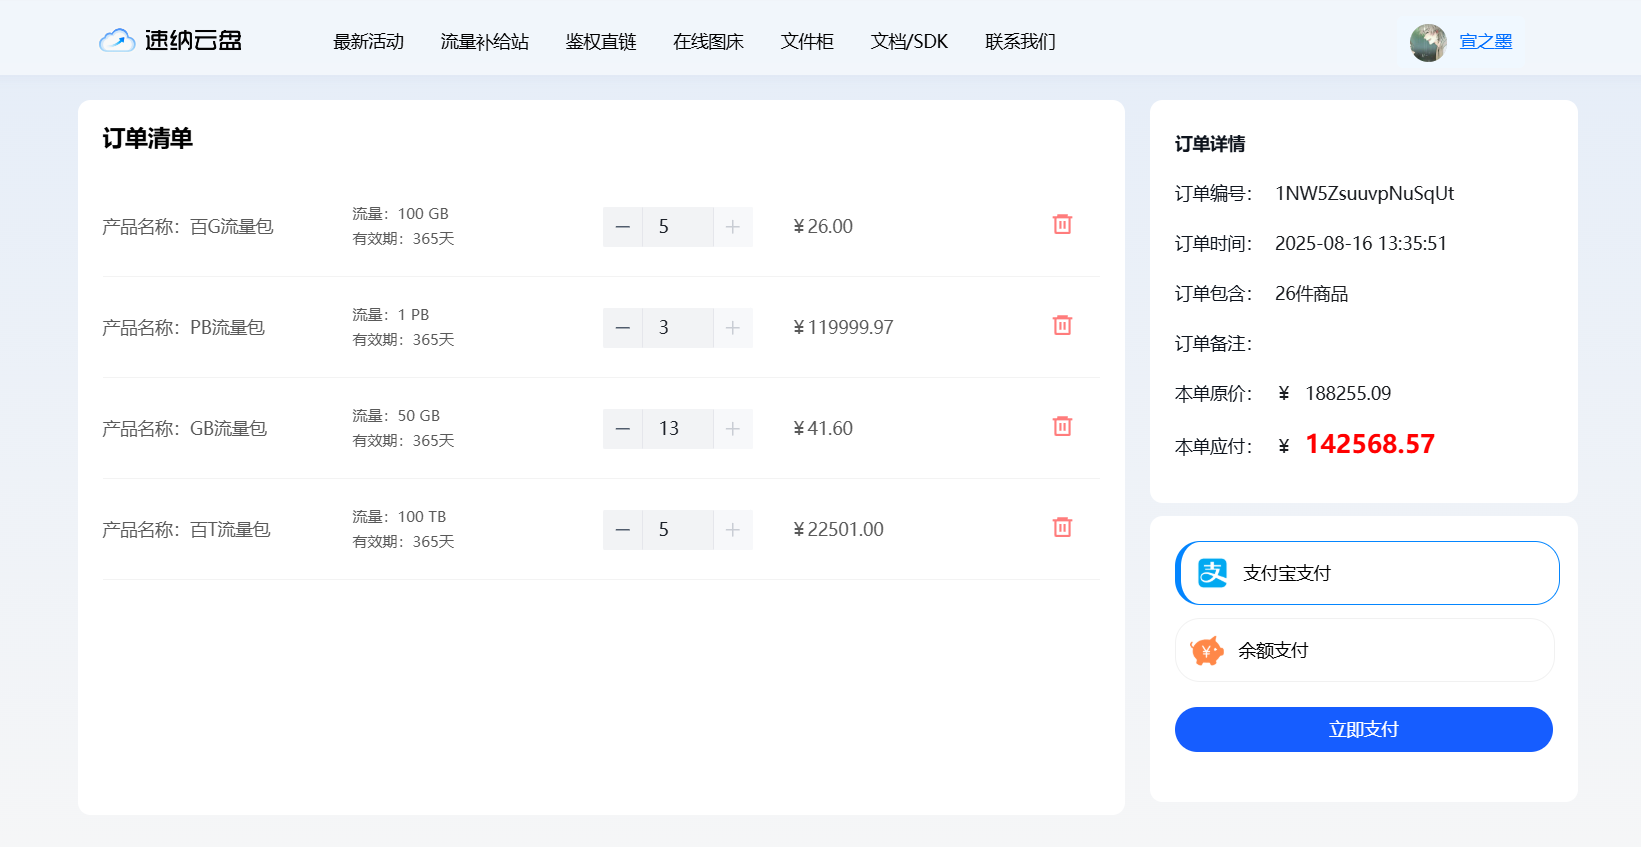The image size is (1641, 847).
Task: Select 支付宝支付 payment method
Action: click(1367, 573)
